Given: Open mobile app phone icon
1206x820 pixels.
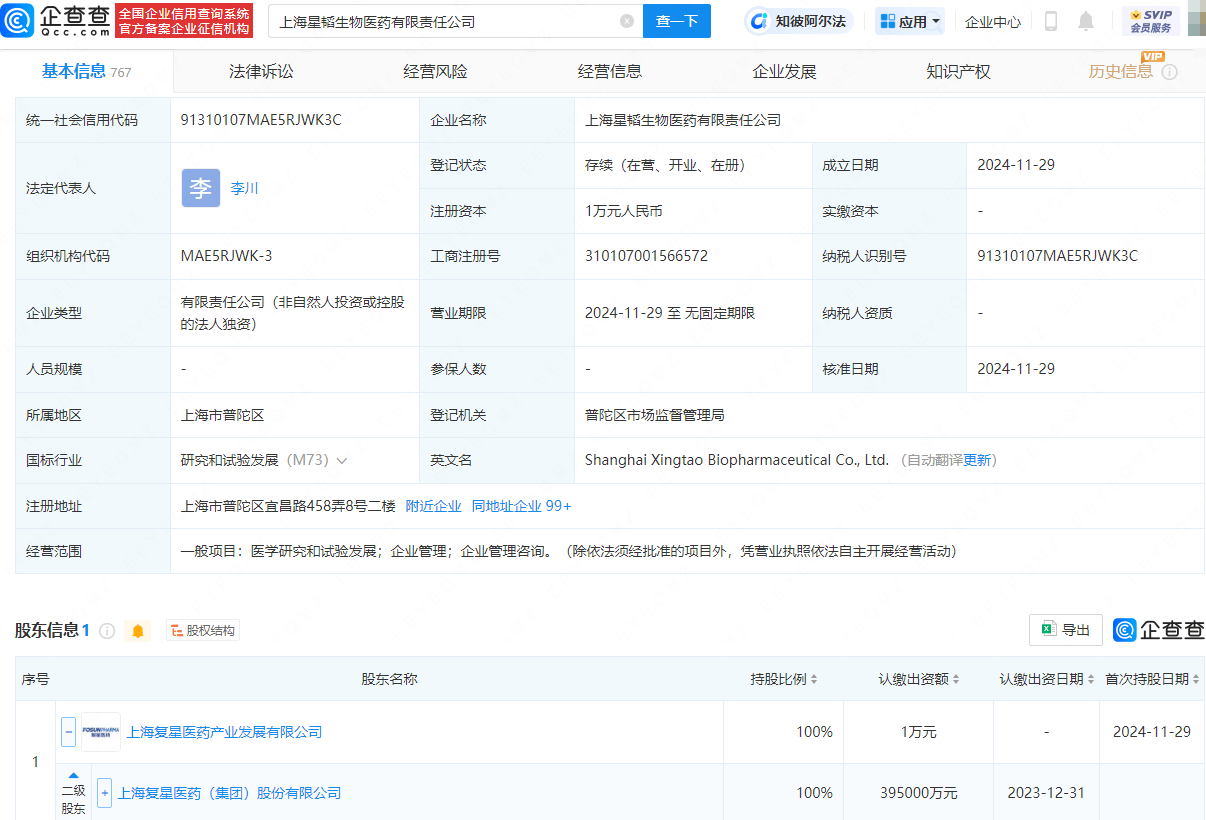Looking at the screenshot, I should (1051, 21).
